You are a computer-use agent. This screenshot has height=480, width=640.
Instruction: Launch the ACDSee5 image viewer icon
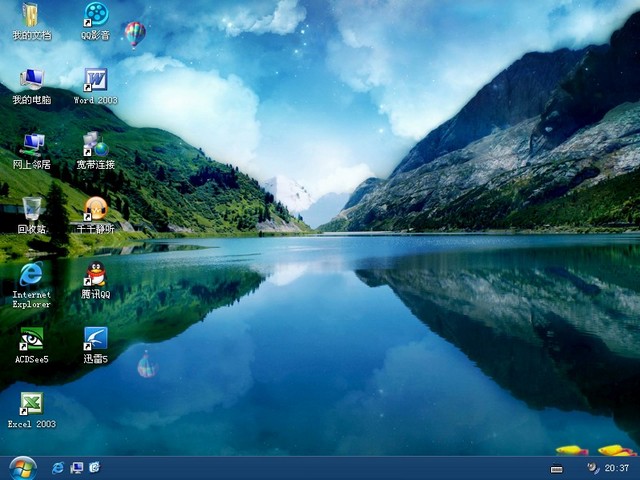click(x=31, y=339)
